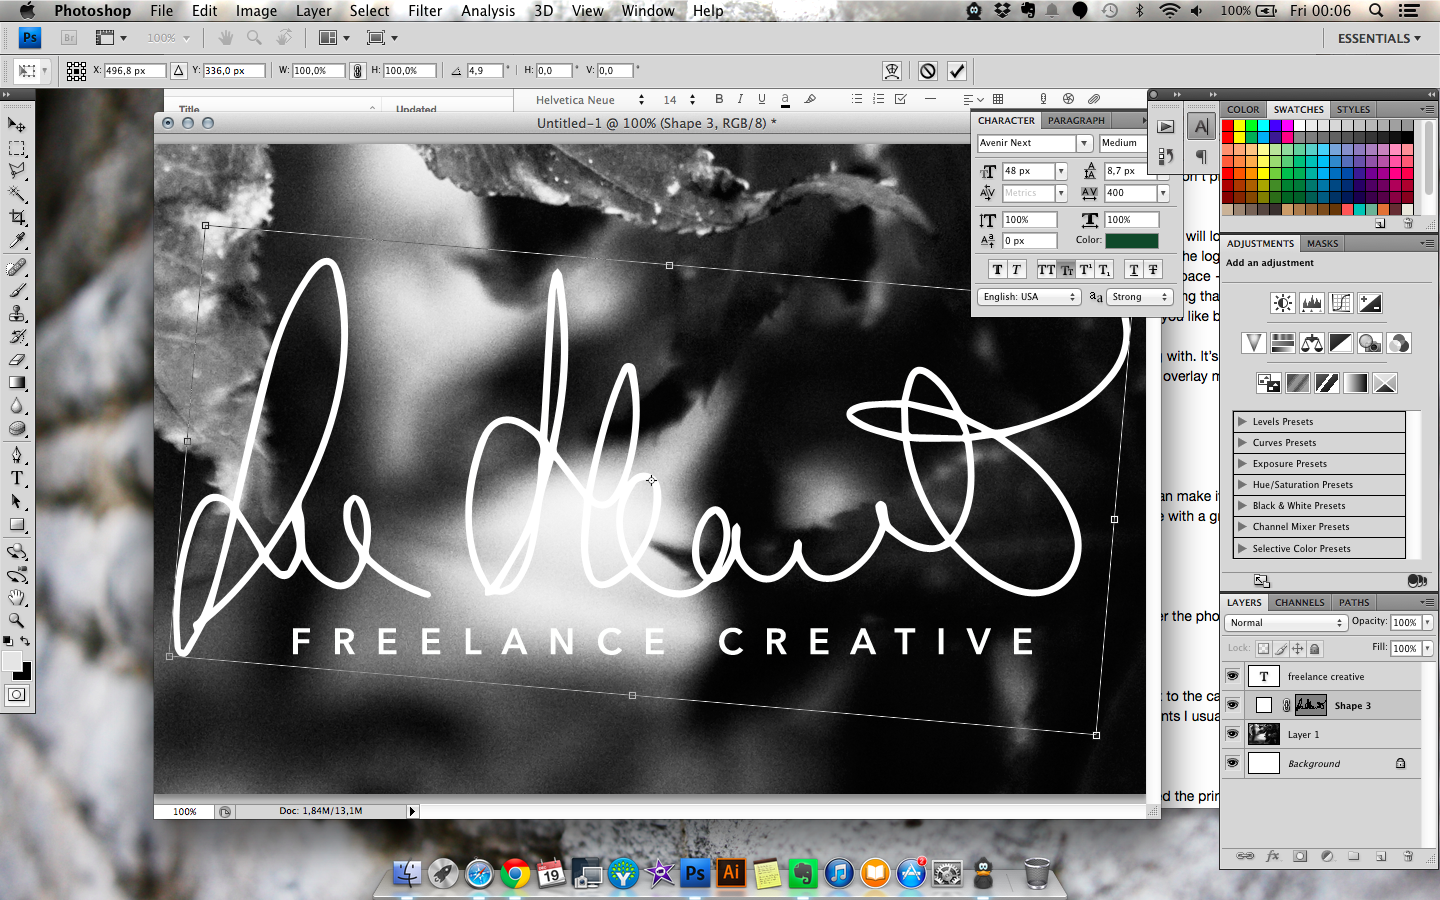Open the English: USA language dropdown
Screen dimensions: 1440x900
1029,297
